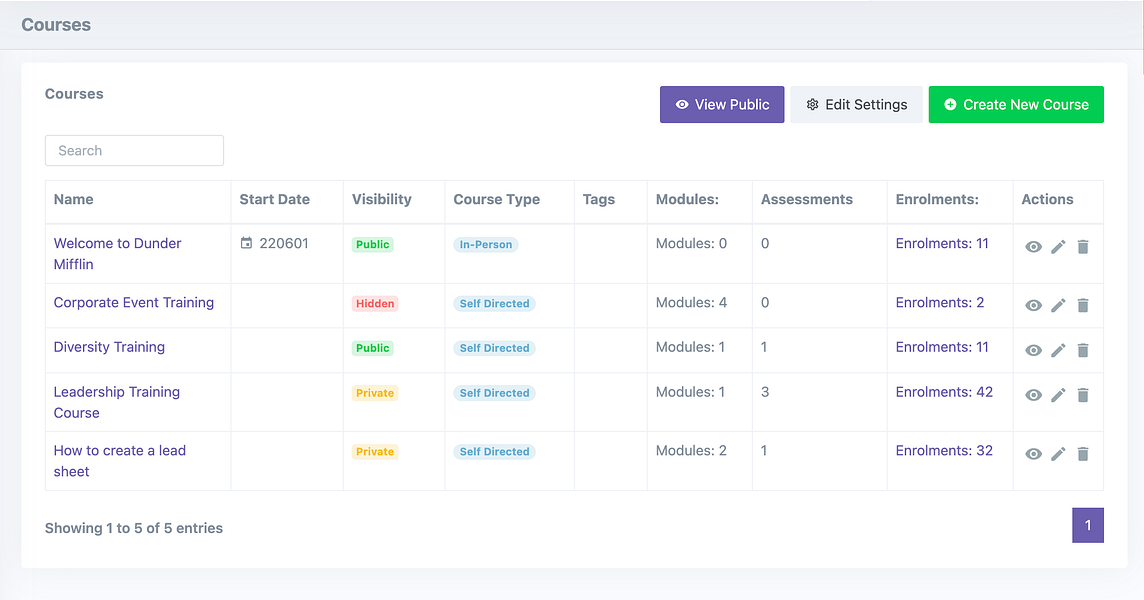Viewport: 1144px width, 600px height.
Task: Edit How to create a lead sheet course
Action: pos(1058,454)
